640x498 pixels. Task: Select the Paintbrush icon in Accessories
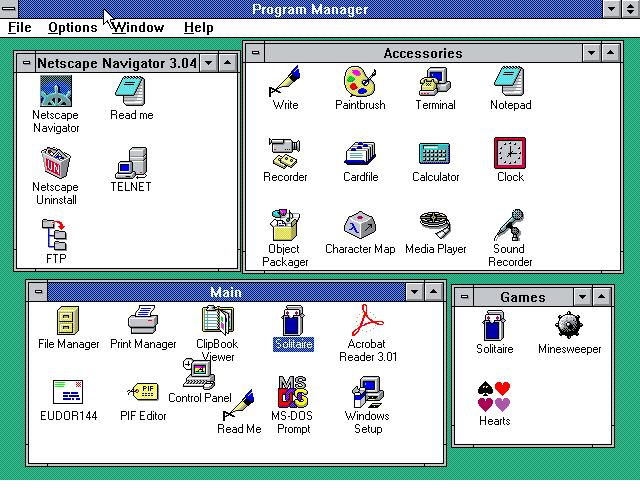pyautogui.click(x=360, y=83)
